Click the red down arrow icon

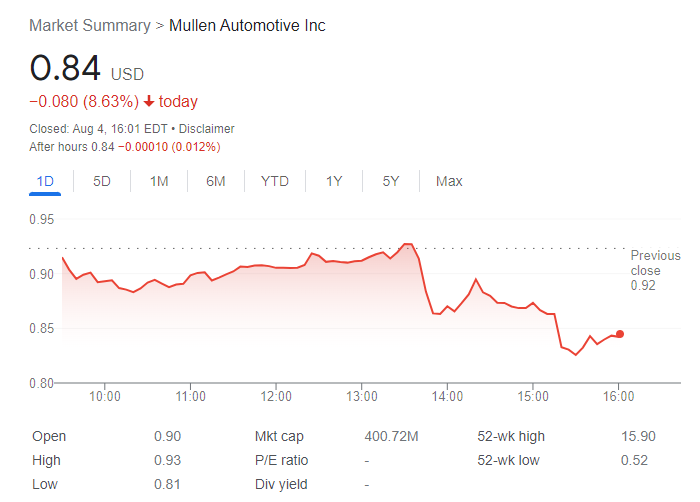(x=149, y=102)
